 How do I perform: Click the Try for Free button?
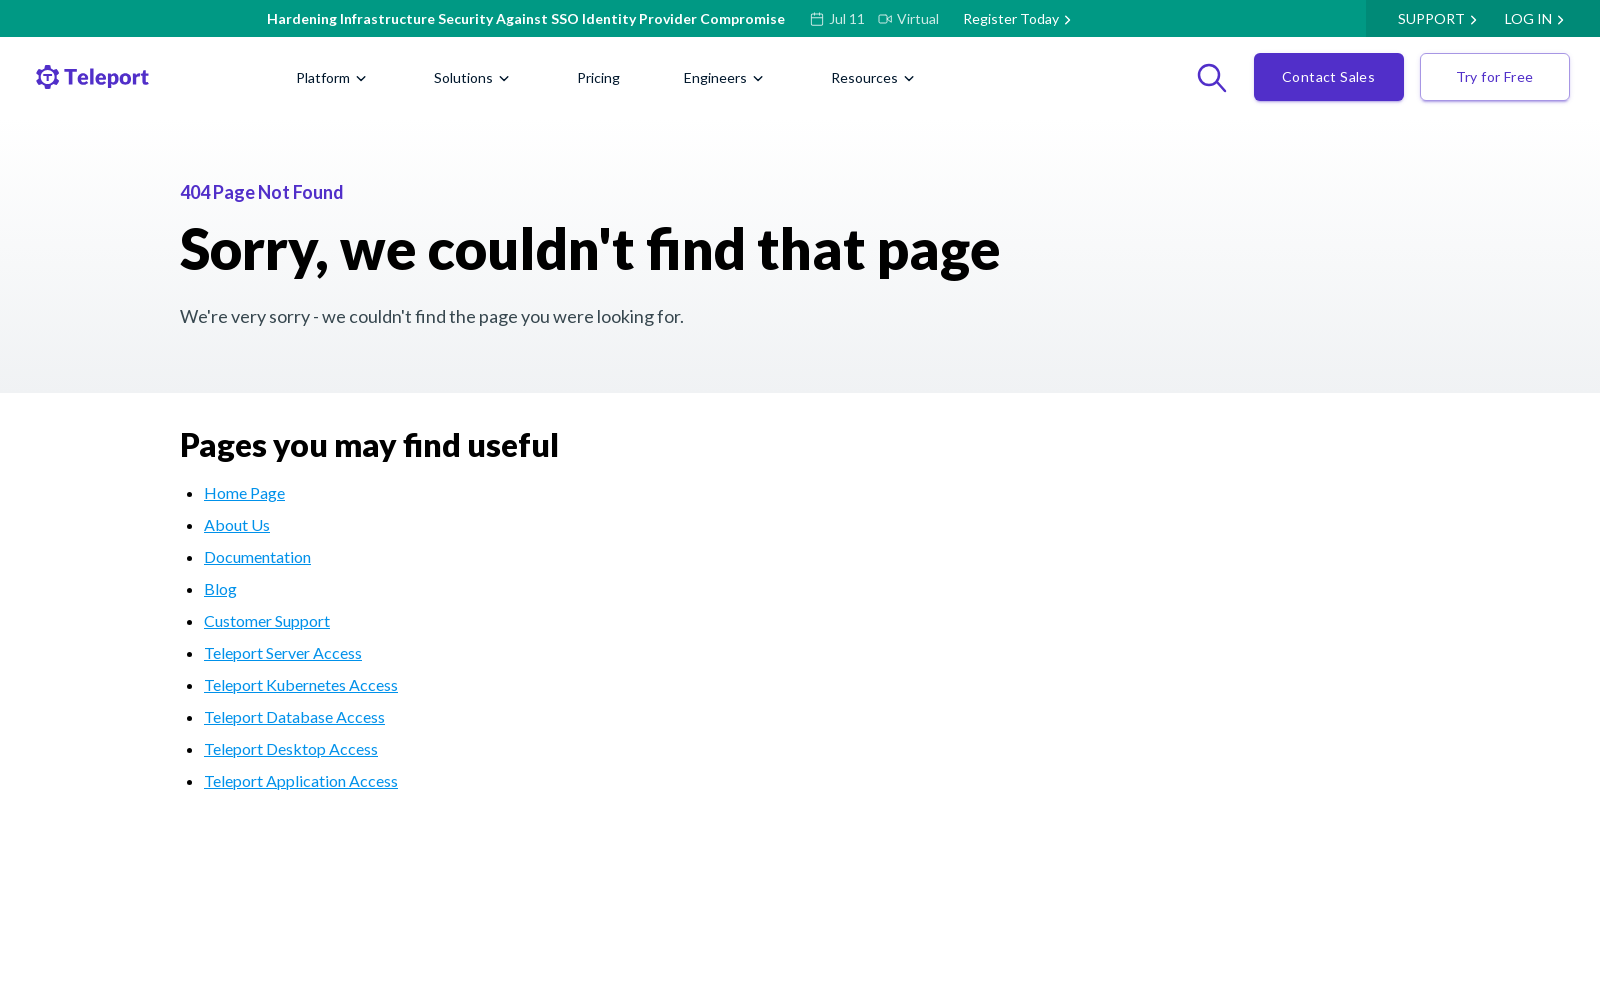[1495, 77]
